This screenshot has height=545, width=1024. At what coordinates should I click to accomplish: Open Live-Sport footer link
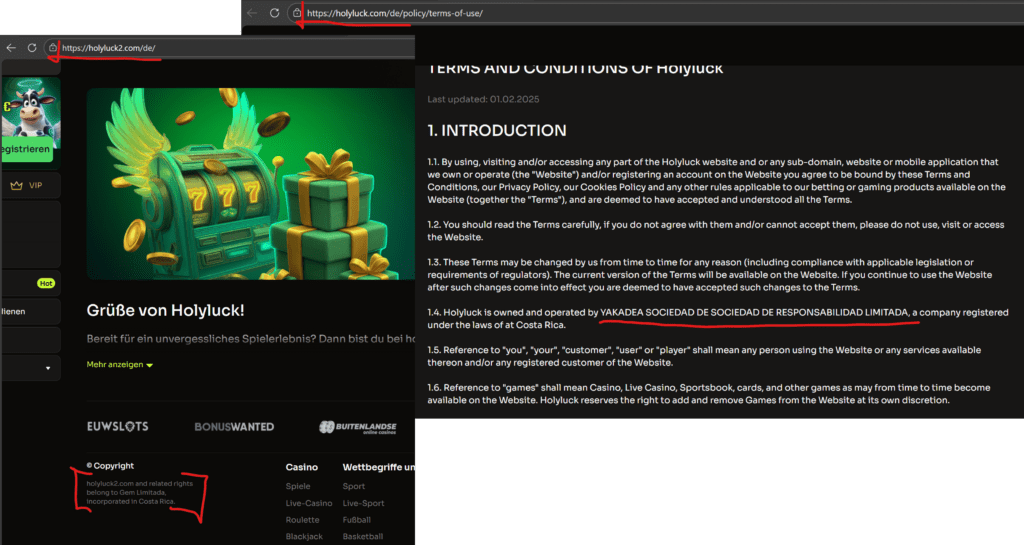[x=364, y=503]
